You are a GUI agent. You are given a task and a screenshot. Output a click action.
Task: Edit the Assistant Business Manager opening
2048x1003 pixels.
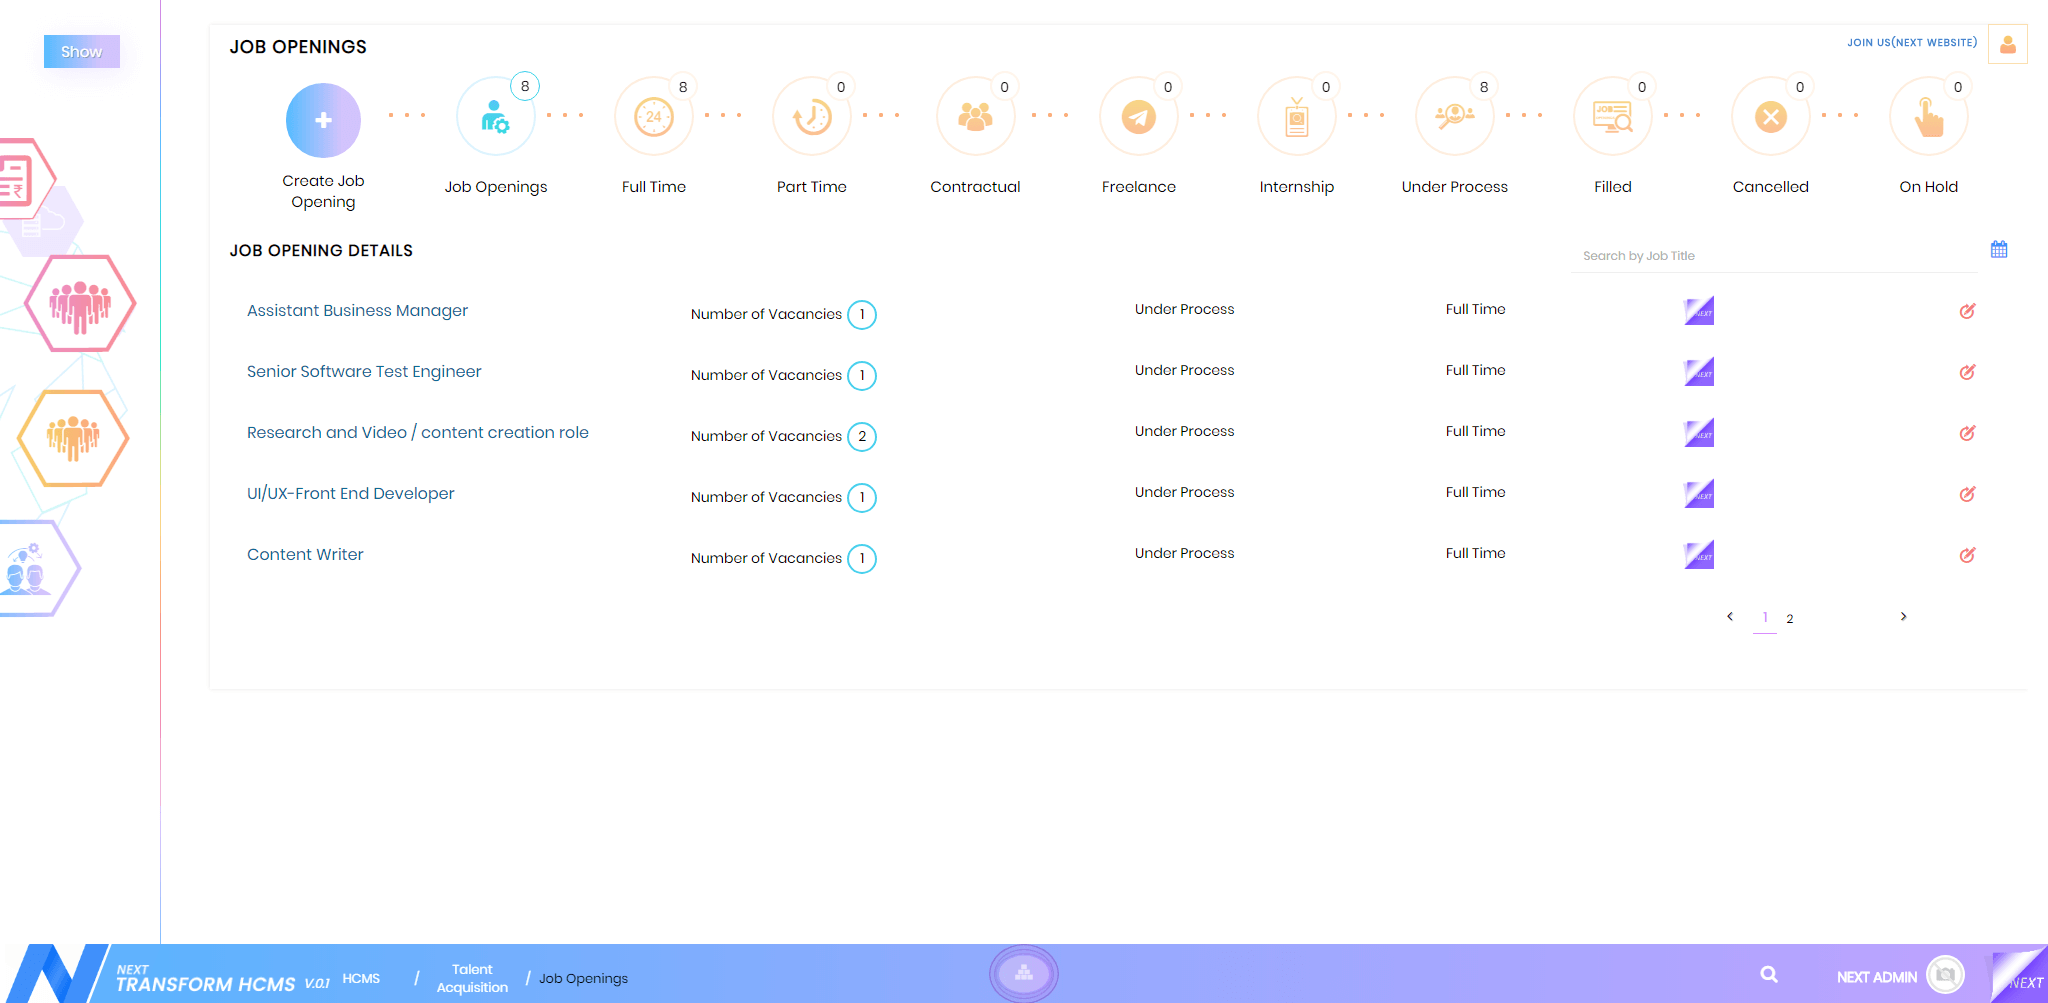pyautogui.click(x=1966, y=311)
